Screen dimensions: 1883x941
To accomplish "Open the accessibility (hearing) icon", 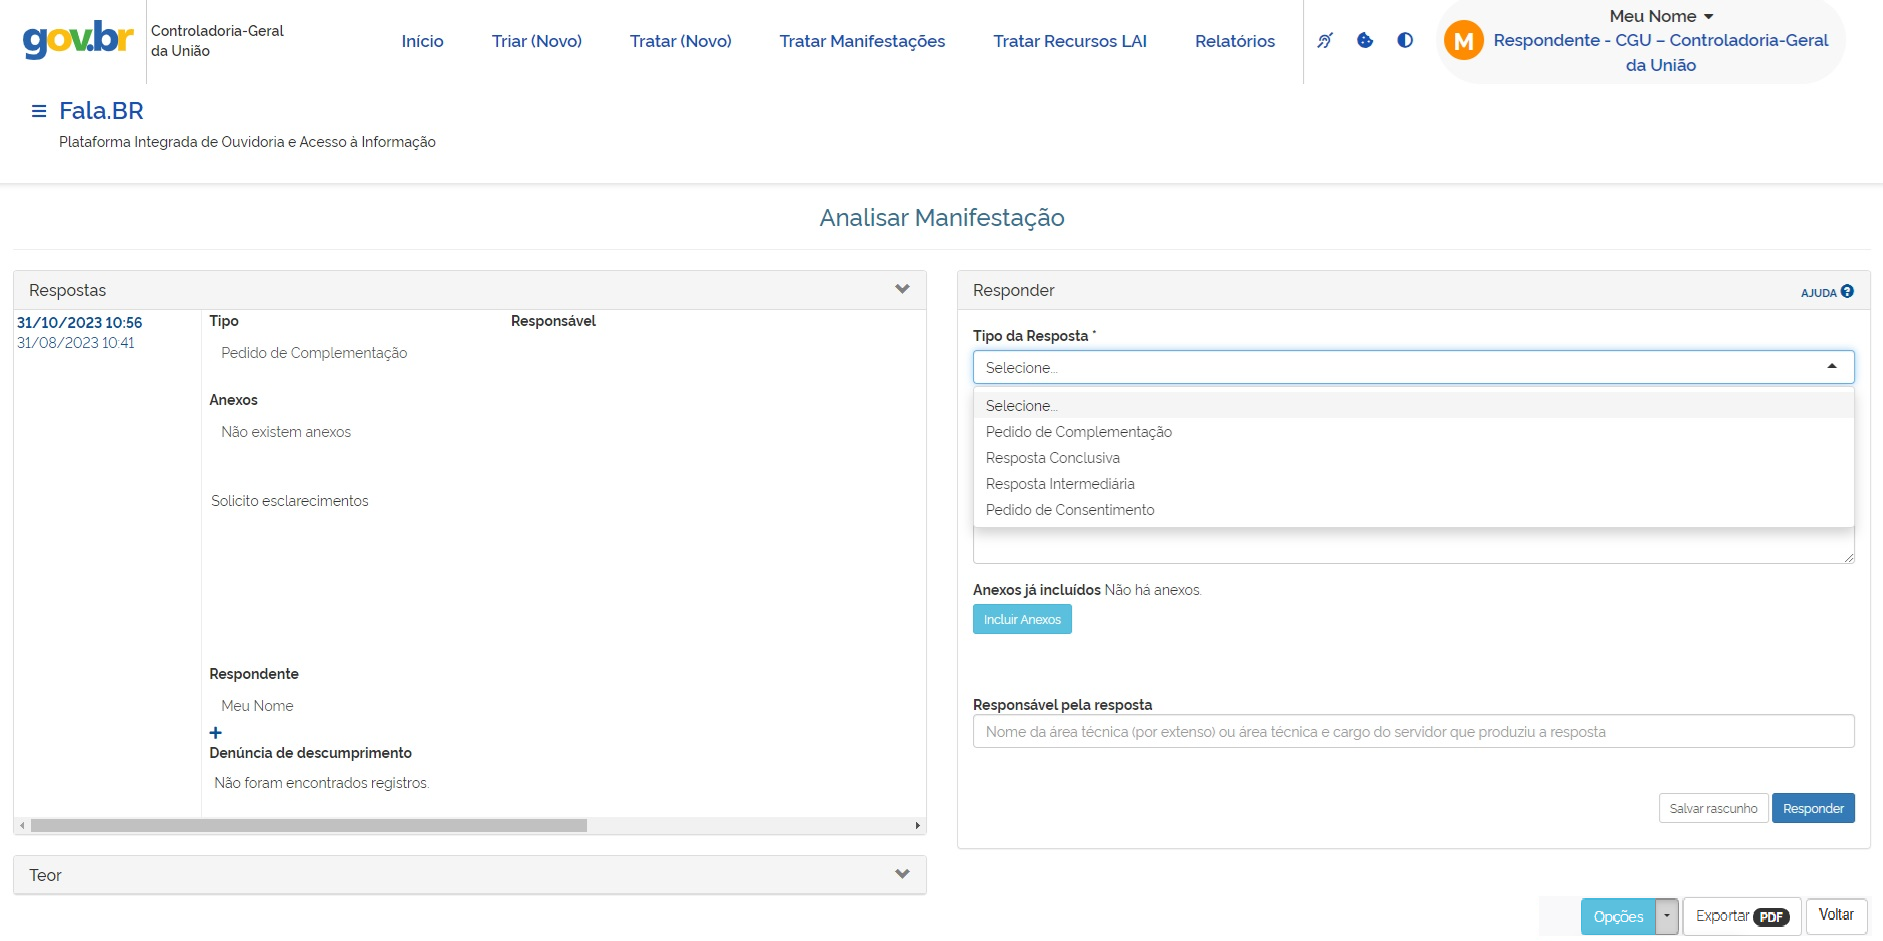I will click(x=1325, y=41).
